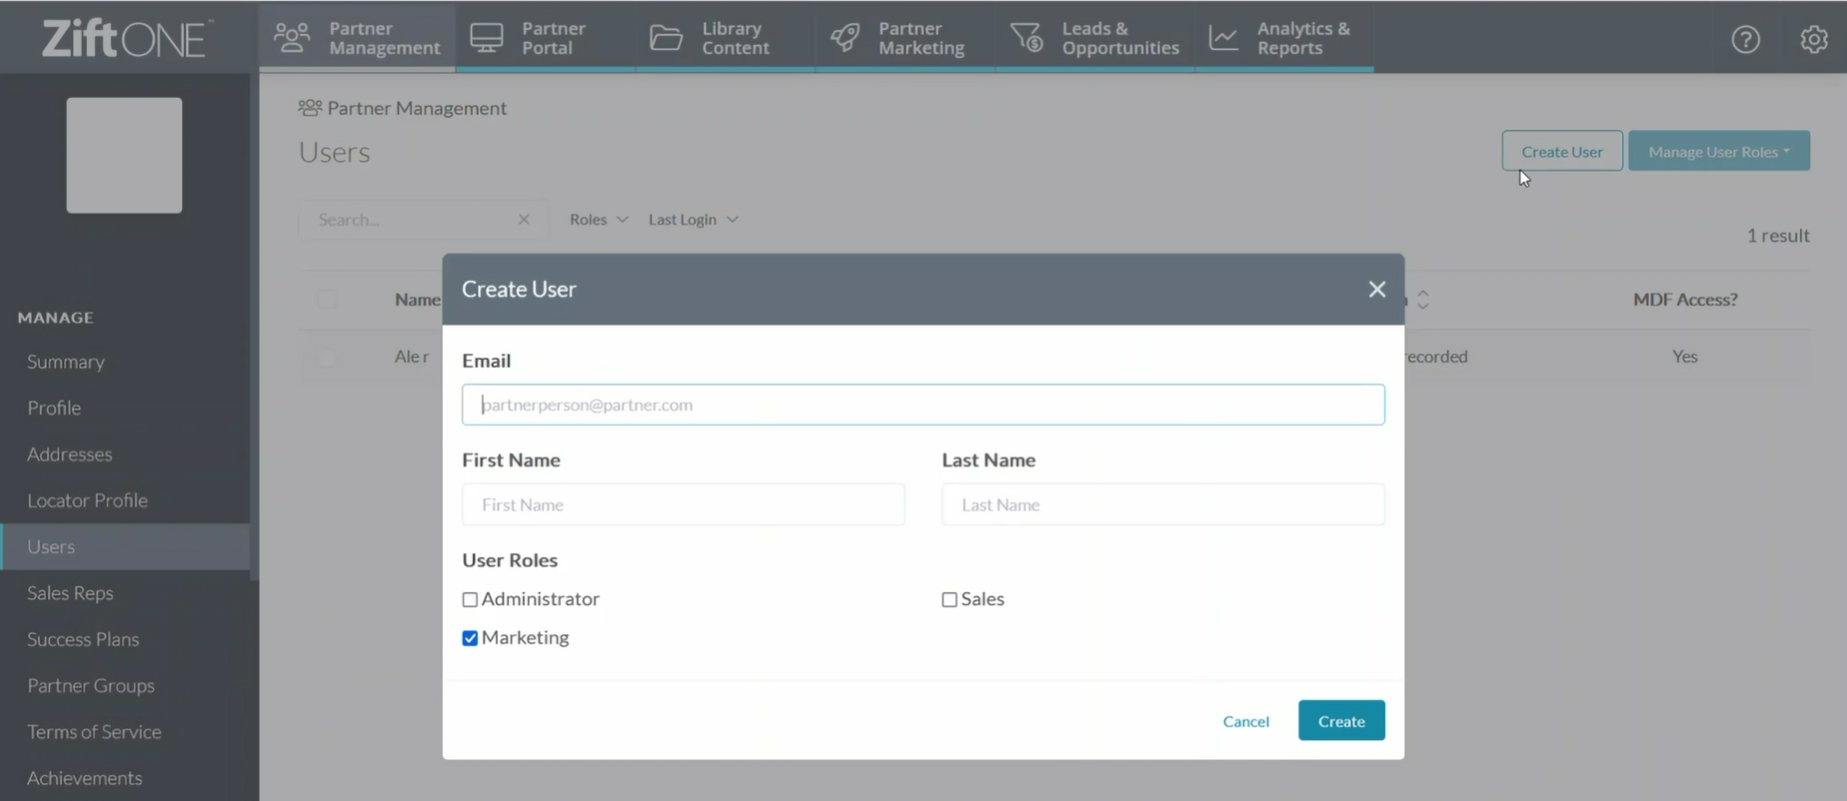Click the MDF Access? column header

[1685, 299]
